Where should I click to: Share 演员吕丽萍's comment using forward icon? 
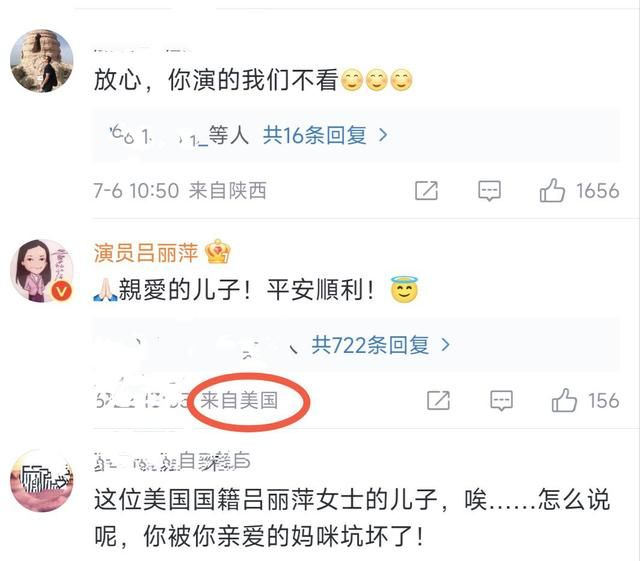438,400
